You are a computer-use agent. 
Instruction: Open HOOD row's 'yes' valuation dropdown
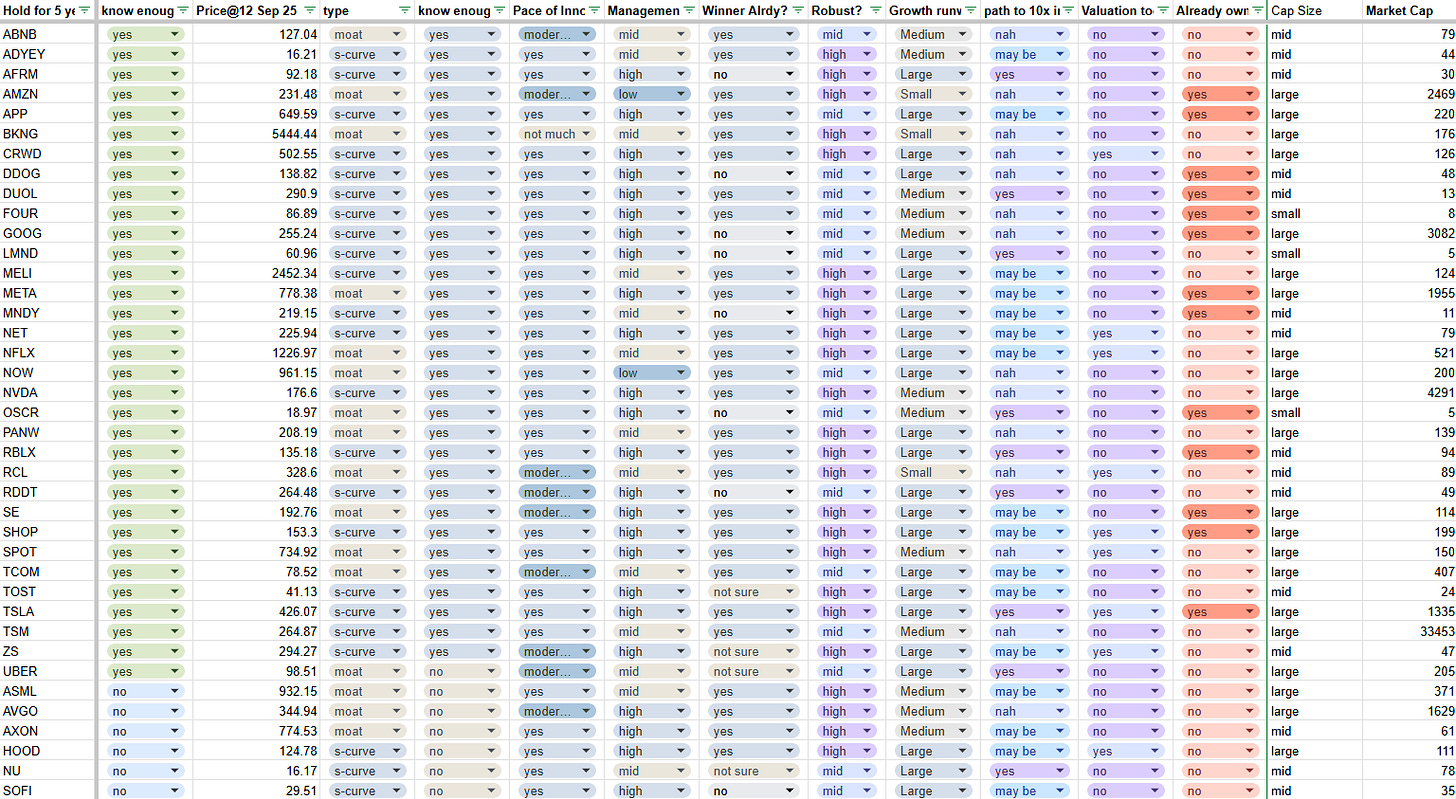click(1128, 751)
